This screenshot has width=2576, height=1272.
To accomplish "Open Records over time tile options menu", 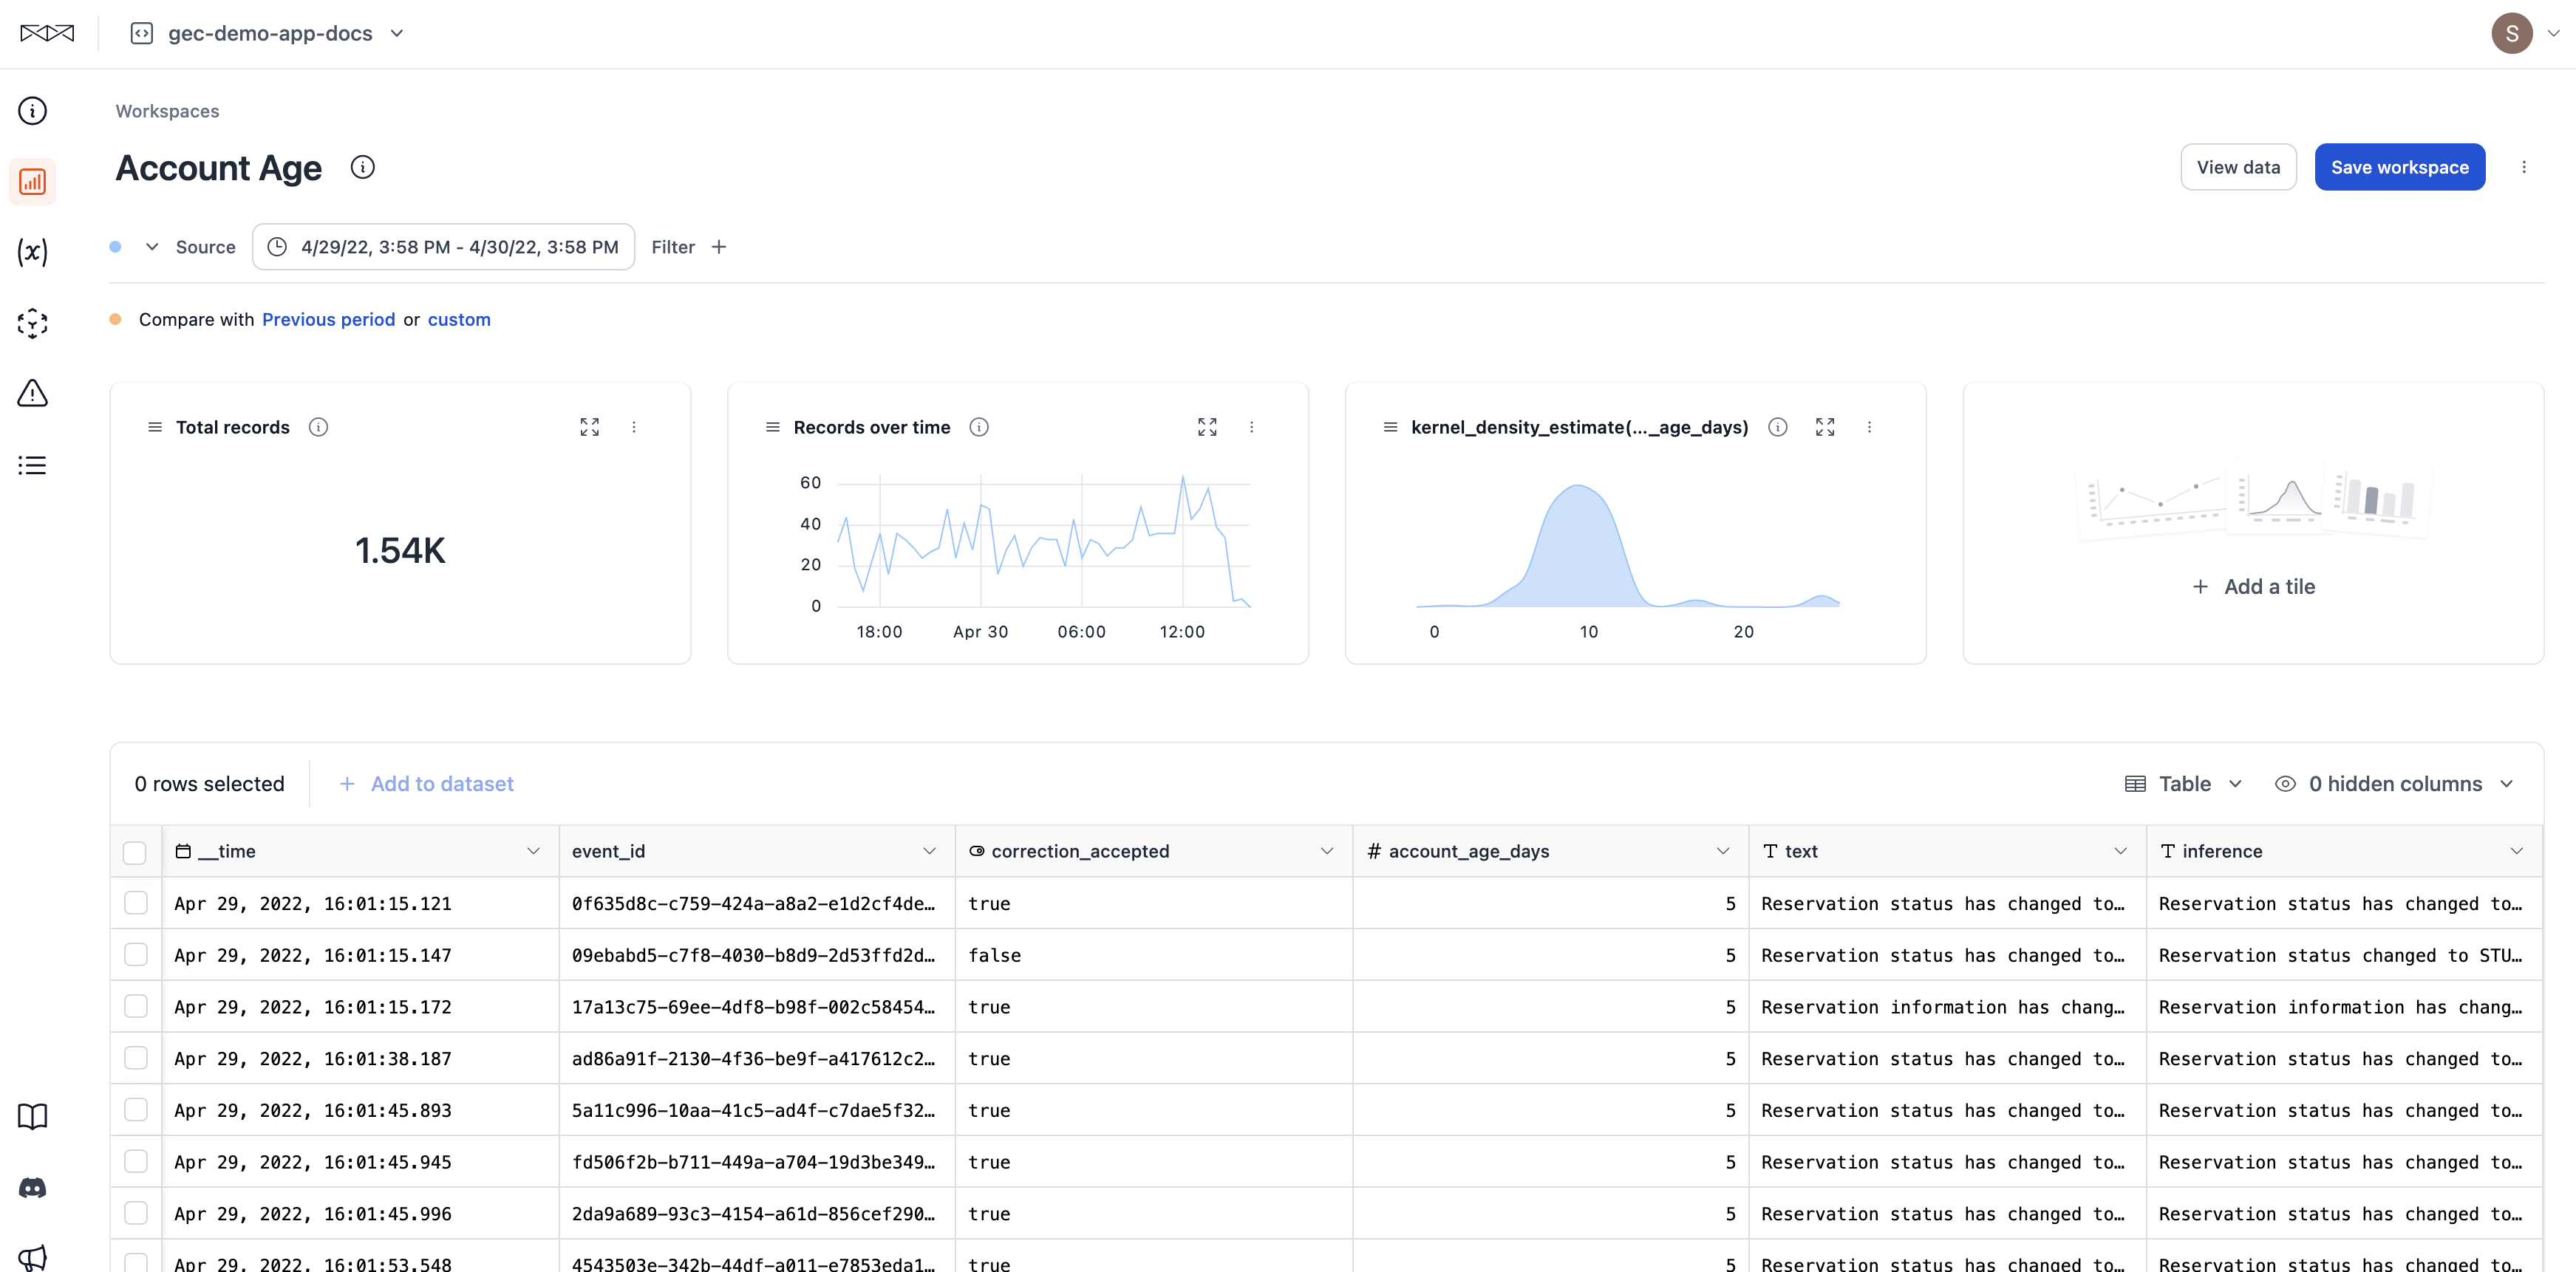I will [1251, 427].
